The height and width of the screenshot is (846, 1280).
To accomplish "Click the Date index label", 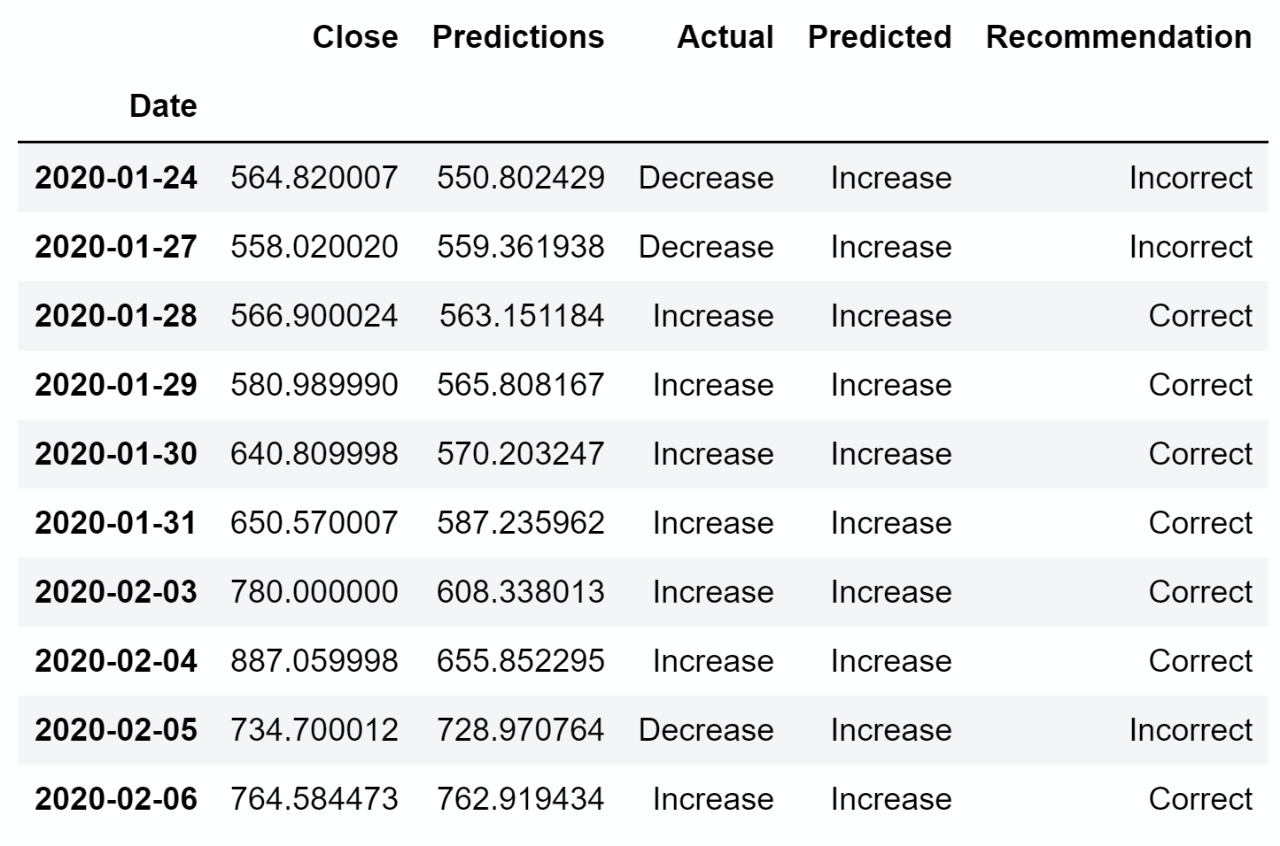I will click(163, 106).
